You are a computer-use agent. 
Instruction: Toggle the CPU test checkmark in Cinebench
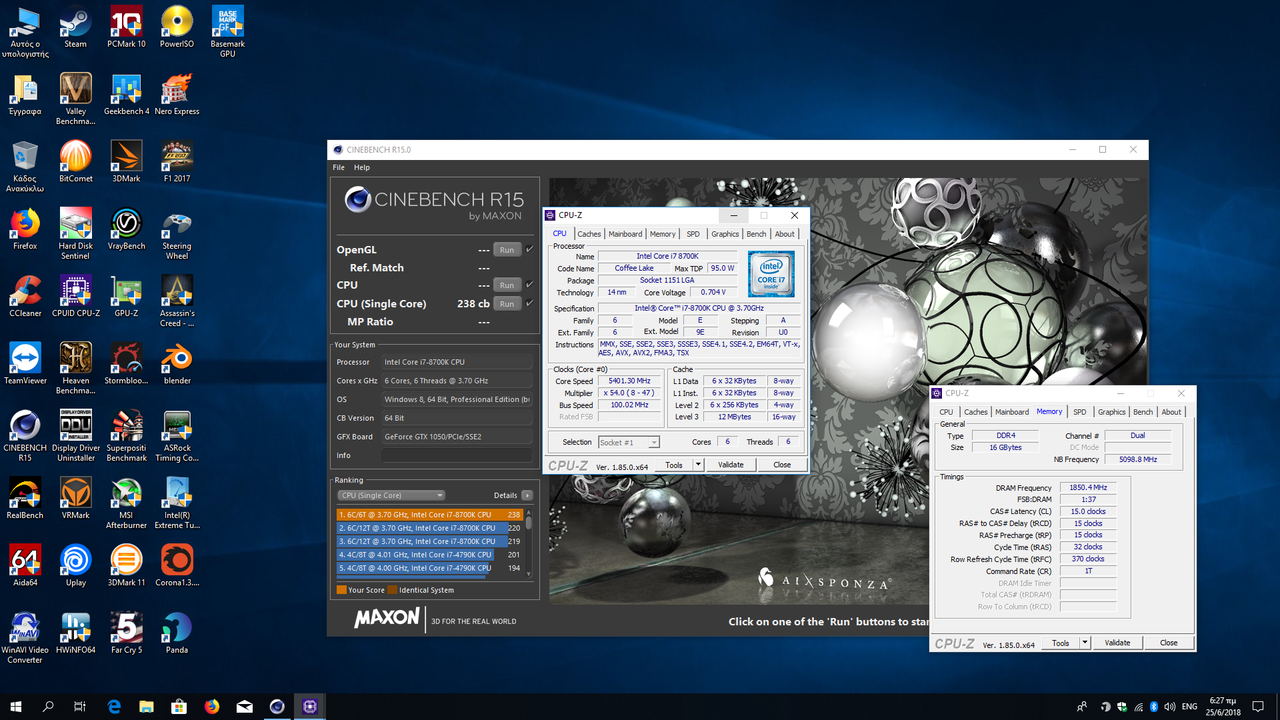[x=530, y=285]
